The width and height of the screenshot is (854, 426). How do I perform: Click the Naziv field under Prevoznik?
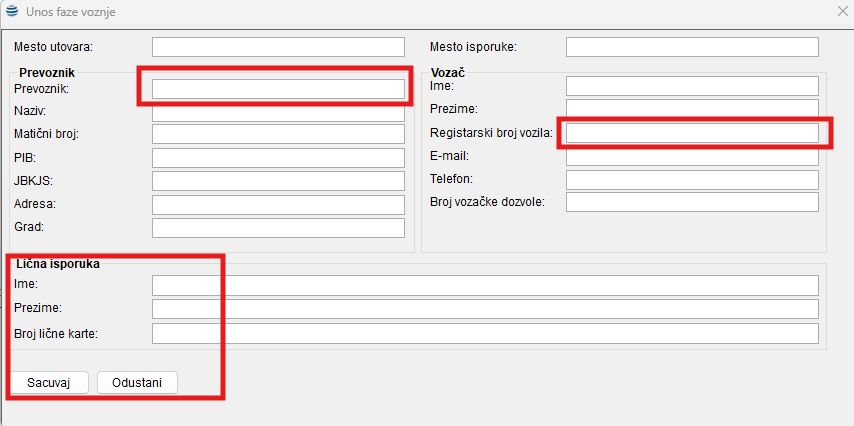[x=278, y=112]
